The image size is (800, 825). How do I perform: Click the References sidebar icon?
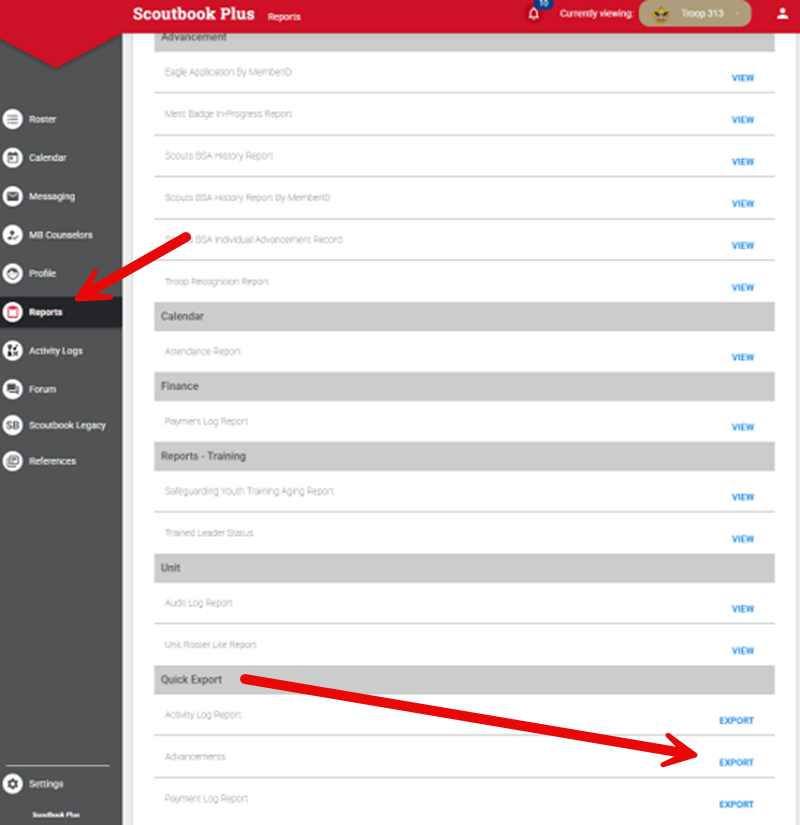tap(13, 461)
